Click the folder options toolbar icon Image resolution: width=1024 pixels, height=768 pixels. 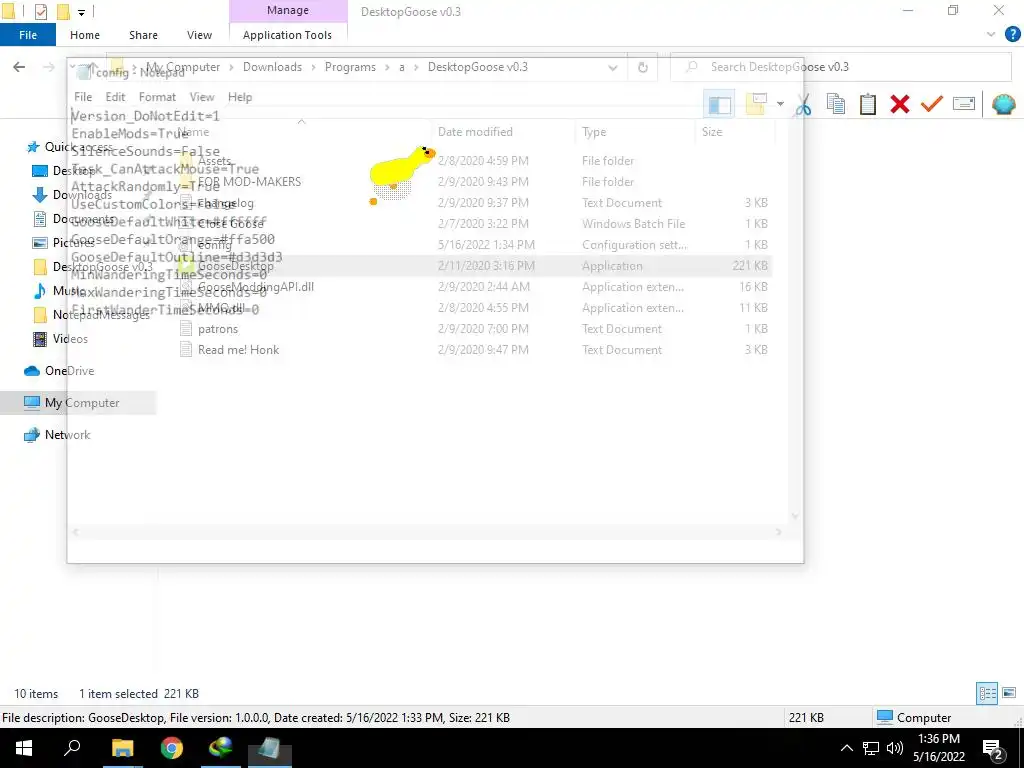pyautogui.click(x=756, y=104)
